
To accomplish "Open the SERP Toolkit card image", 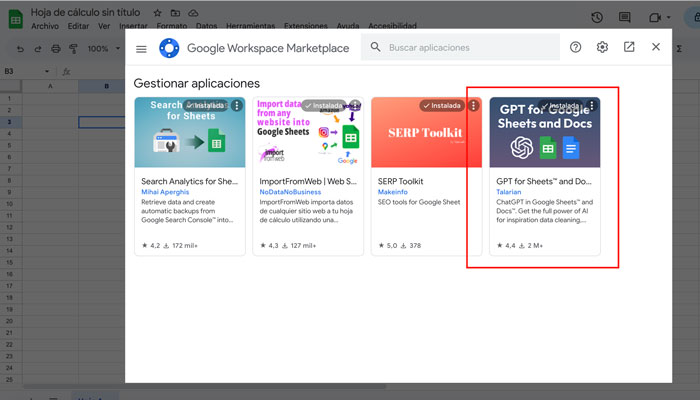I will [426, 132].
